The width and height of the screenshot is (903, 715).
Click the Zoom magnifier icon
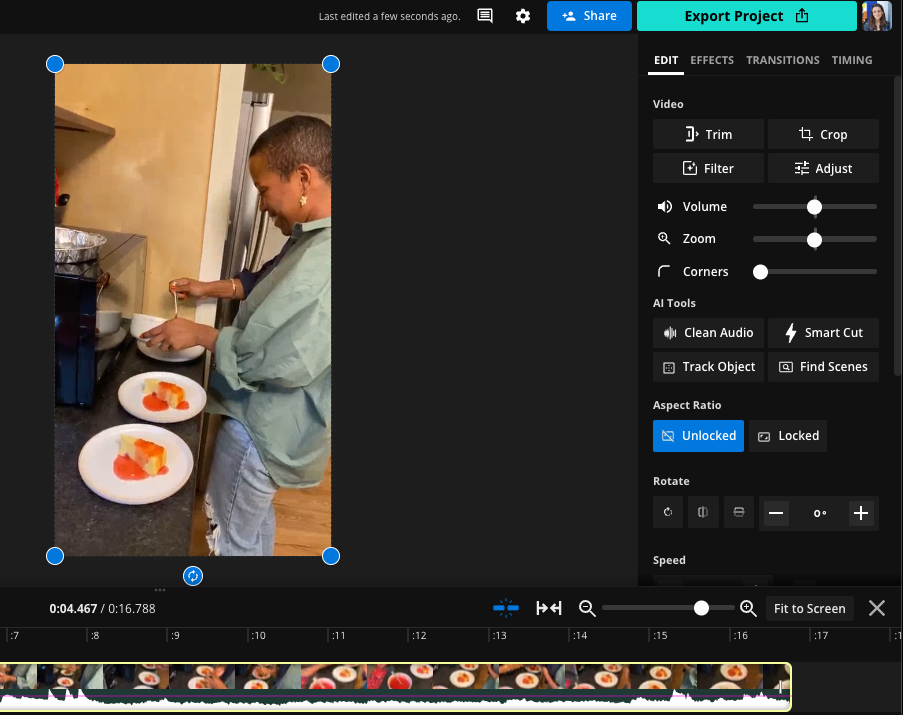coord(664,238)
